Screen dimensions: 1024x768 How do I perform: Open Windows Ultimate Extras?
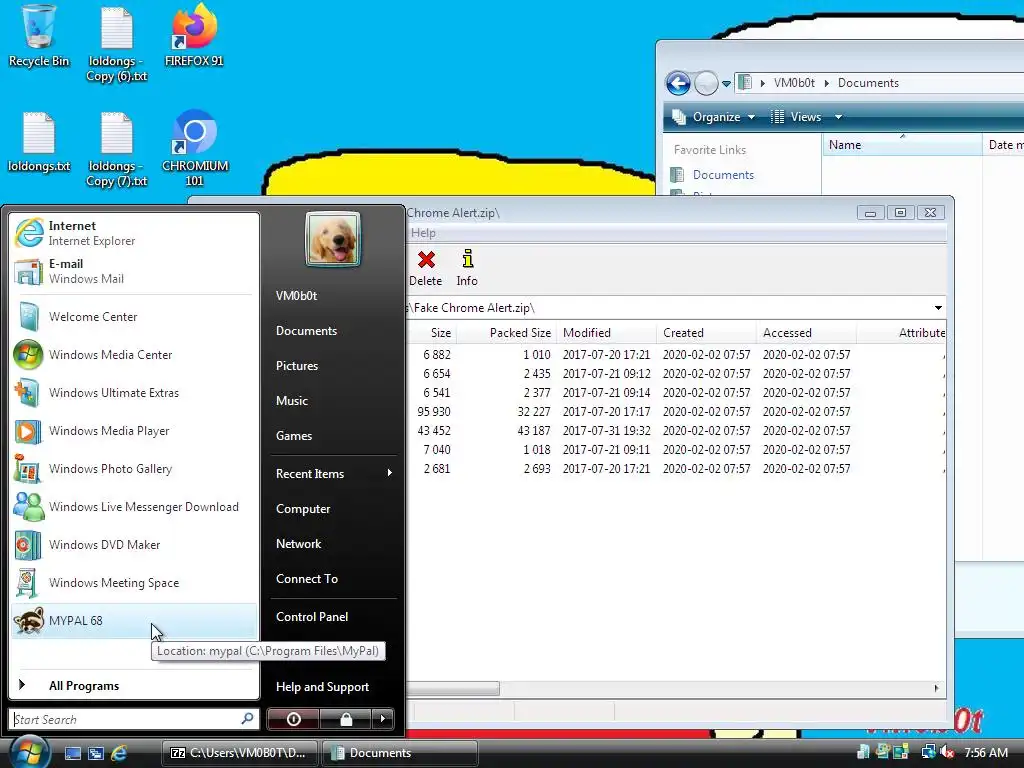134,392
